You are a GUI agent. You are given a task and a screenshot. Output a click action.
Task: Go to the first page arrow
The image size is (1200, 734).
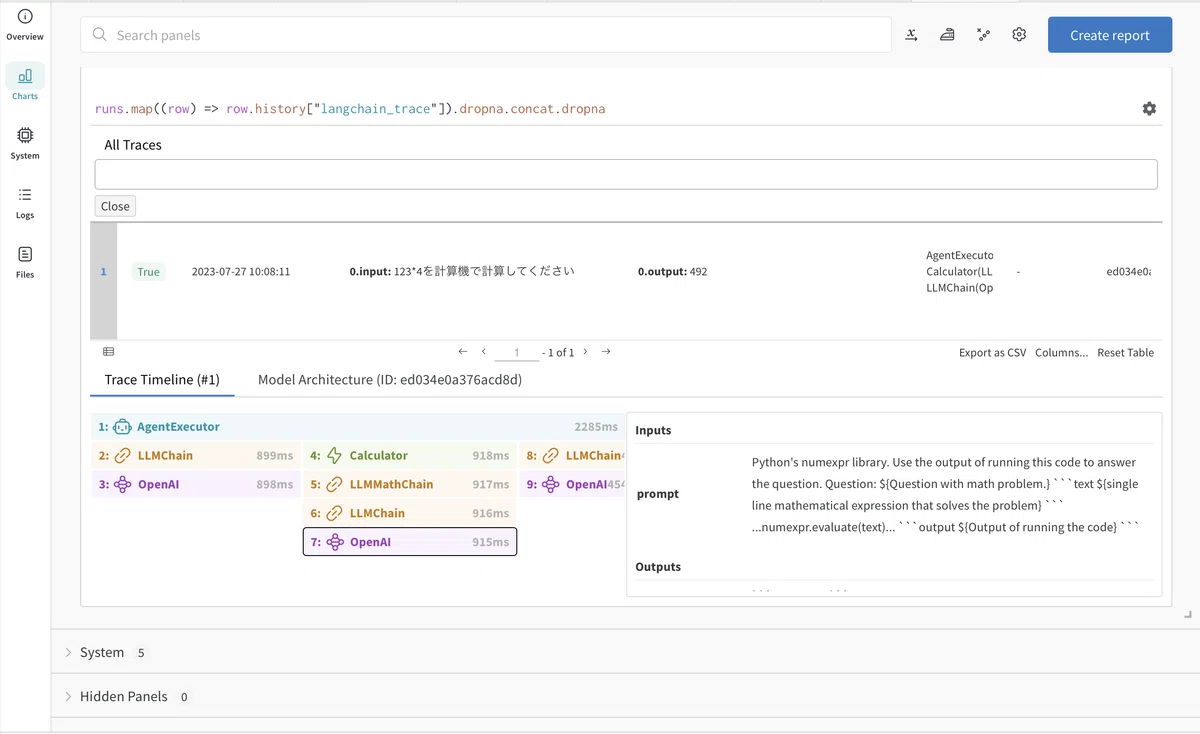[463, 352]
